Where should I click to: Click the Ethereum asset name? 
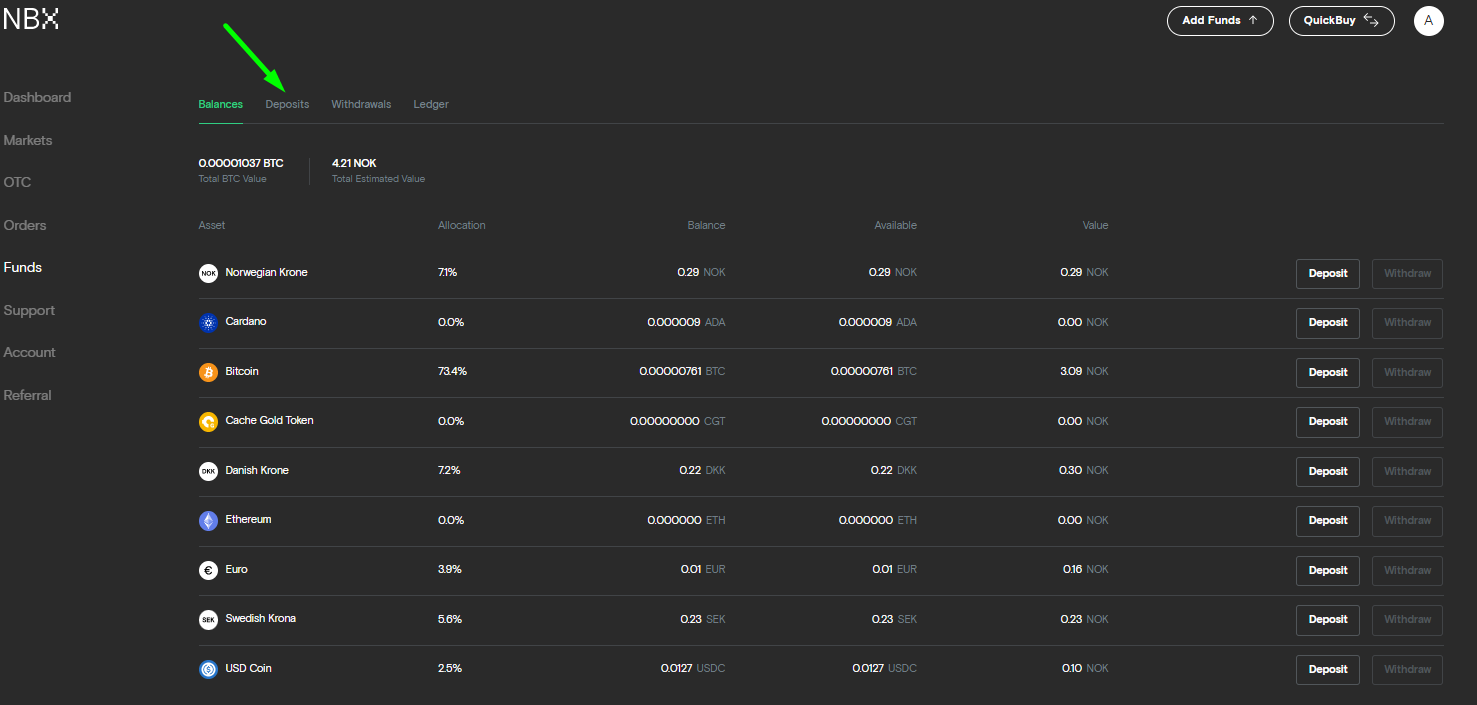pos(248,519)
